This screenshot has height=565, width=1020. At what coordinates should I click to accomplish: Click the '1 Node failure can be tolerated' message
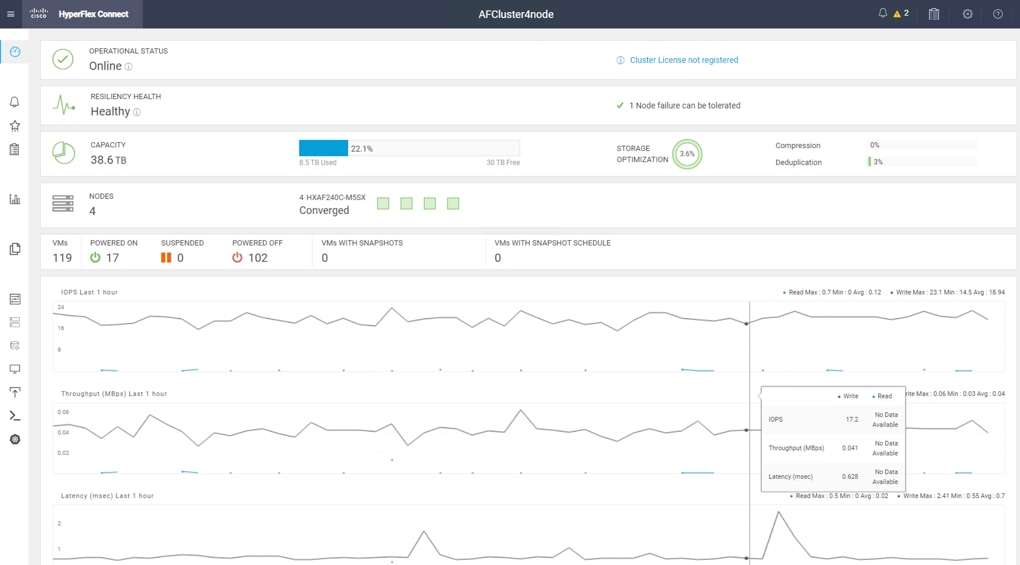click(x=684, y=105)
